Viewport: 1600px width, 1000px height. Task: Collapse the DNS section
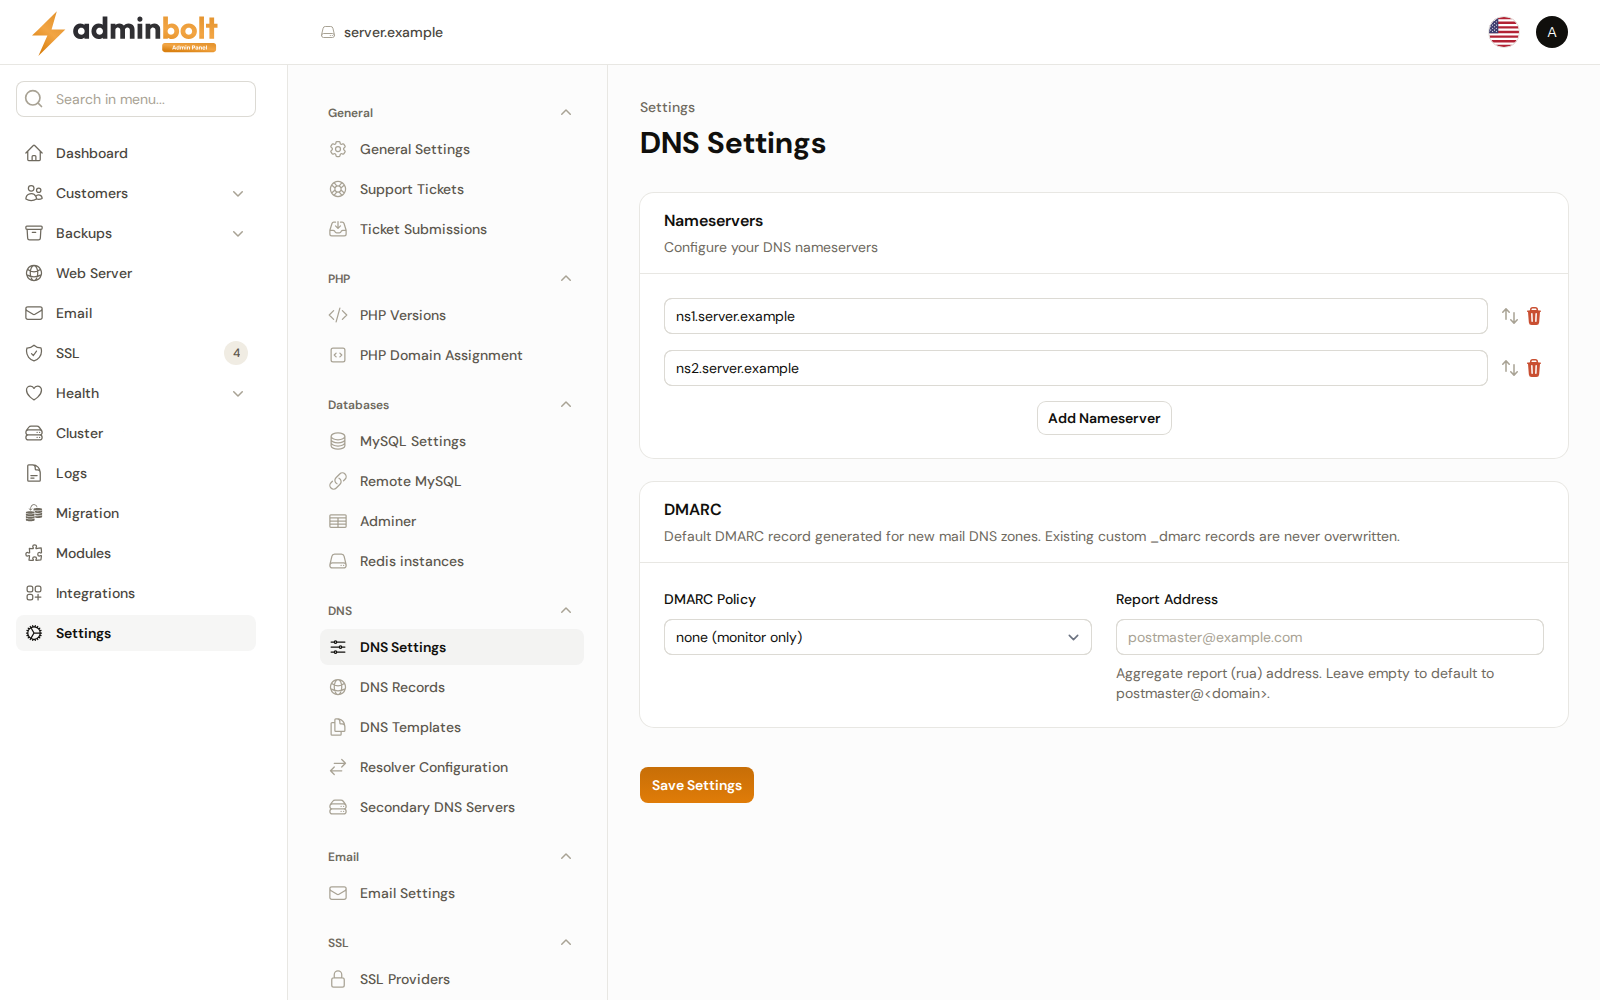pos(566,610)
